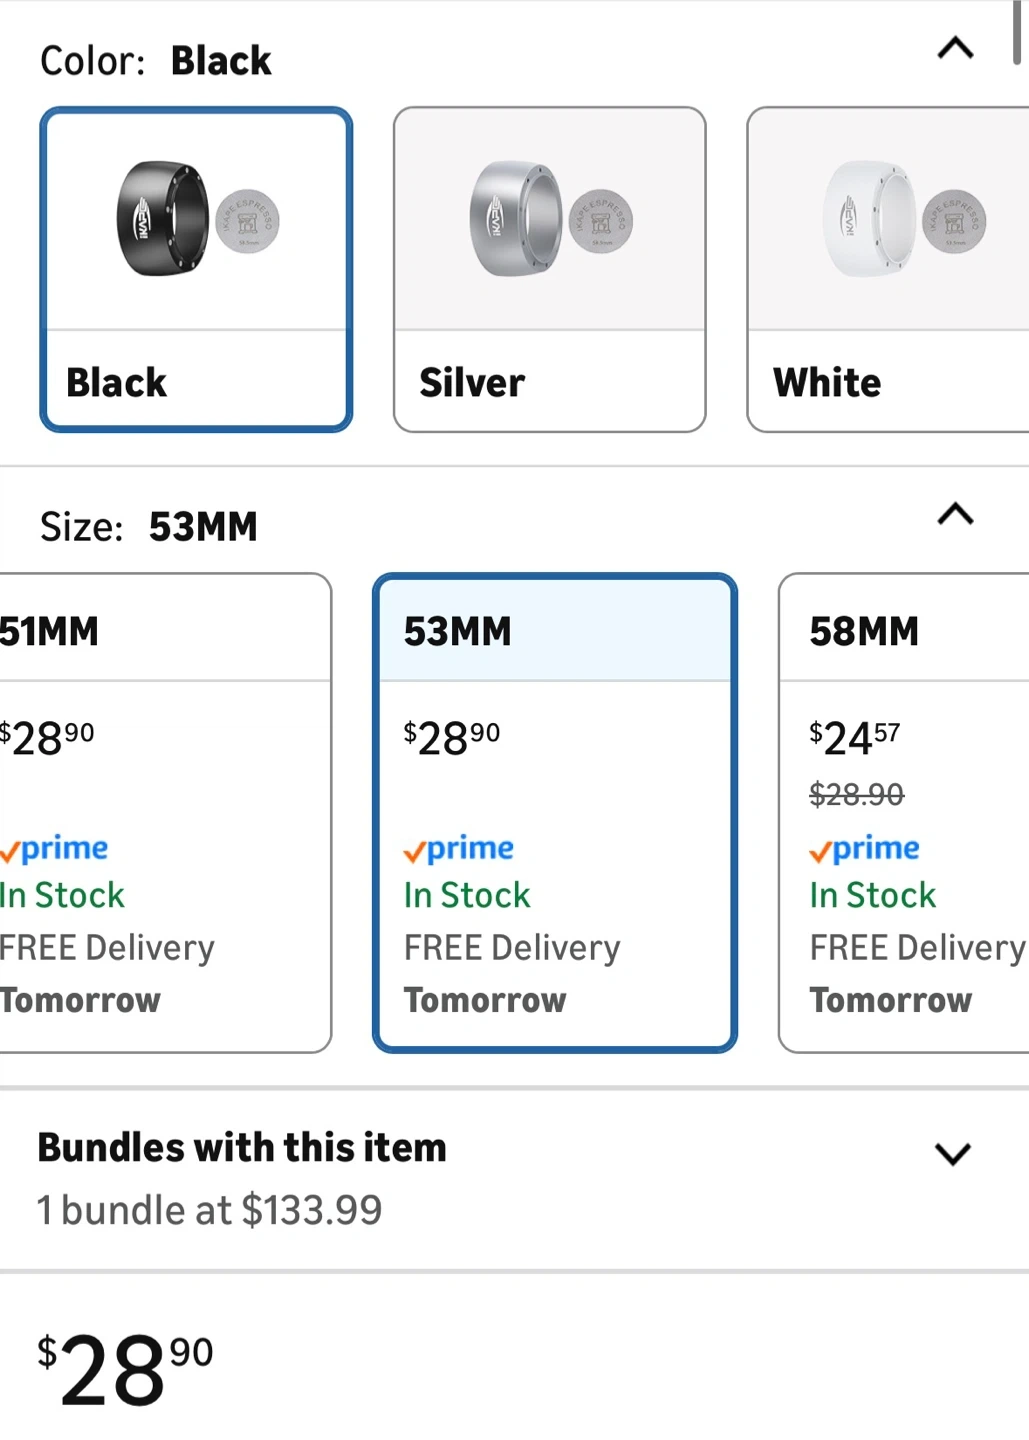Click the Size: 53MM header label
This screenshot has height=1440, width=1029.
click(149, 527)
